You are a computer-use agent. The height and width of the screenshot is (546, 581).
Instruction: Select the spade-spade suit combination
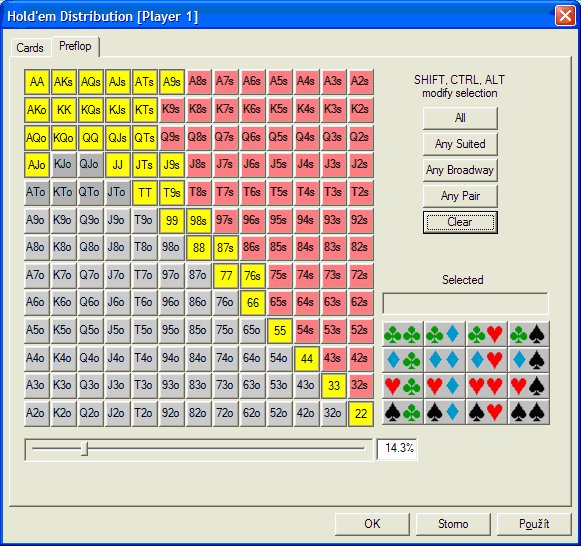coord(528,412)
